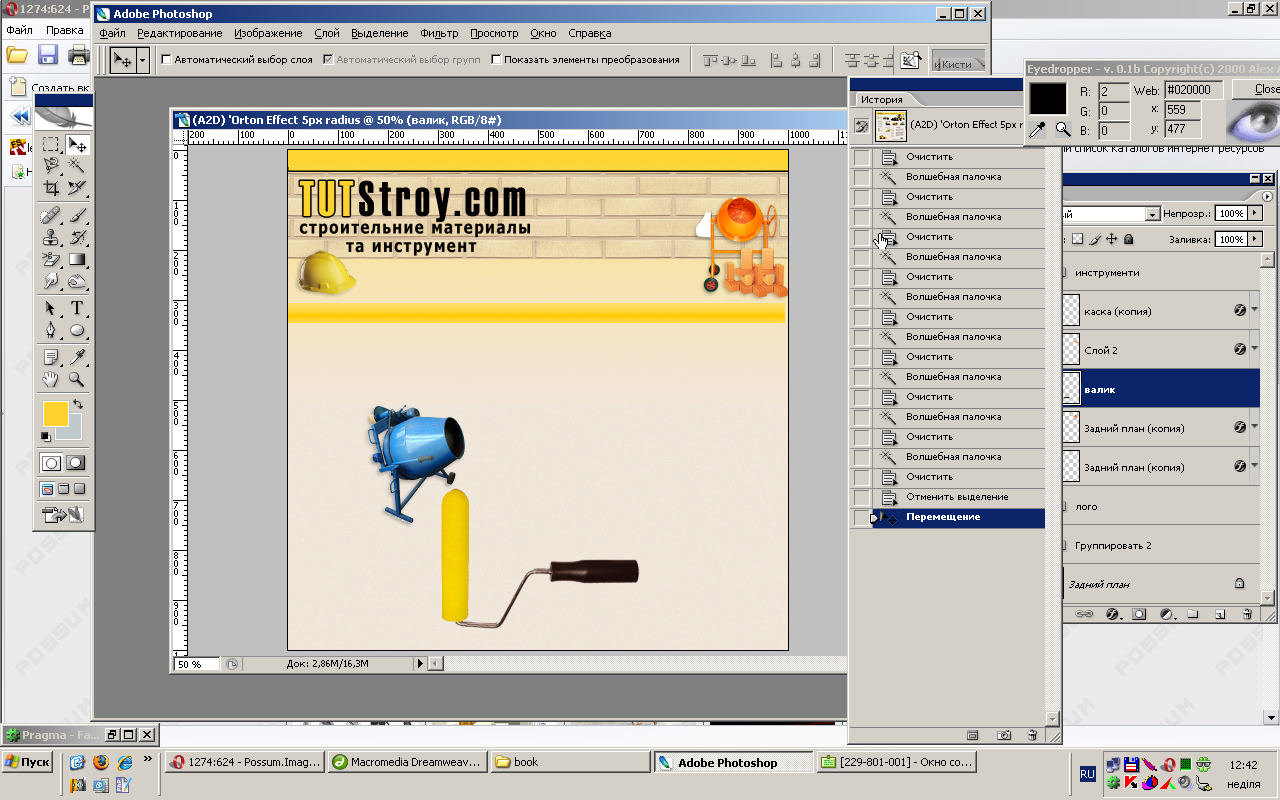Open 'Фильтр' menu
Image resolution: width=1280 pixels, height=800 pixels.
coord(439,33)
